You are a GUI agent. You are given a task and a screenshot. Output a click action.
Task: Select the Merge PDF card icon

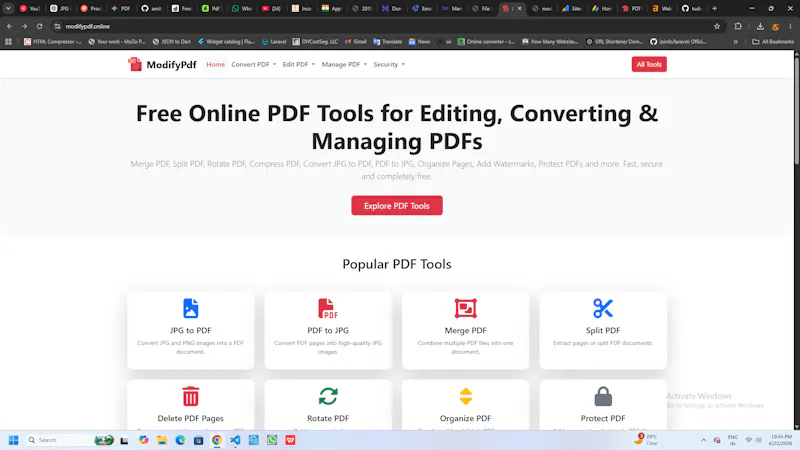tap(465, 308)
